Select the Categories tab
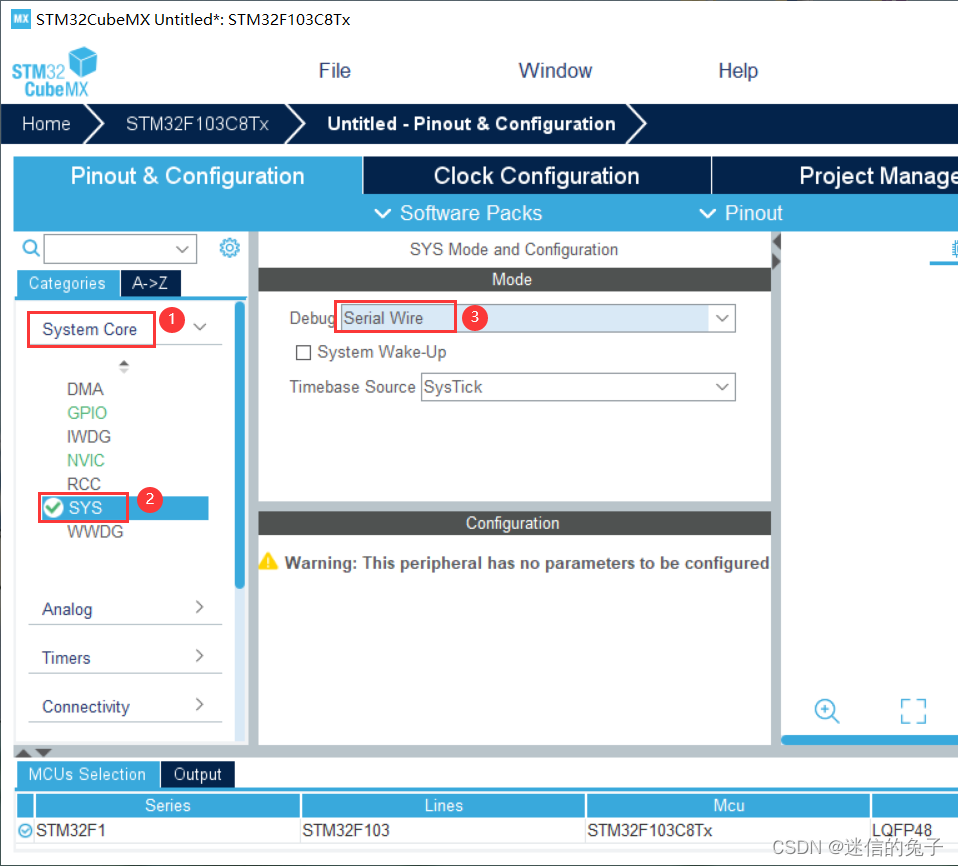 point(67,284)
